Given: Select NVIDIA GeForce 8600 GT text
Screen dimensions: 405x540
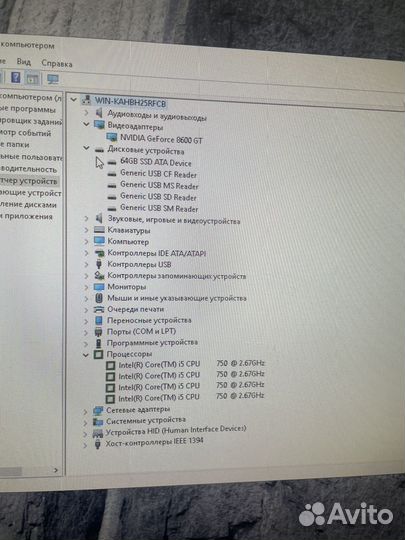Looking at the screenshot, I should point(161,139).
